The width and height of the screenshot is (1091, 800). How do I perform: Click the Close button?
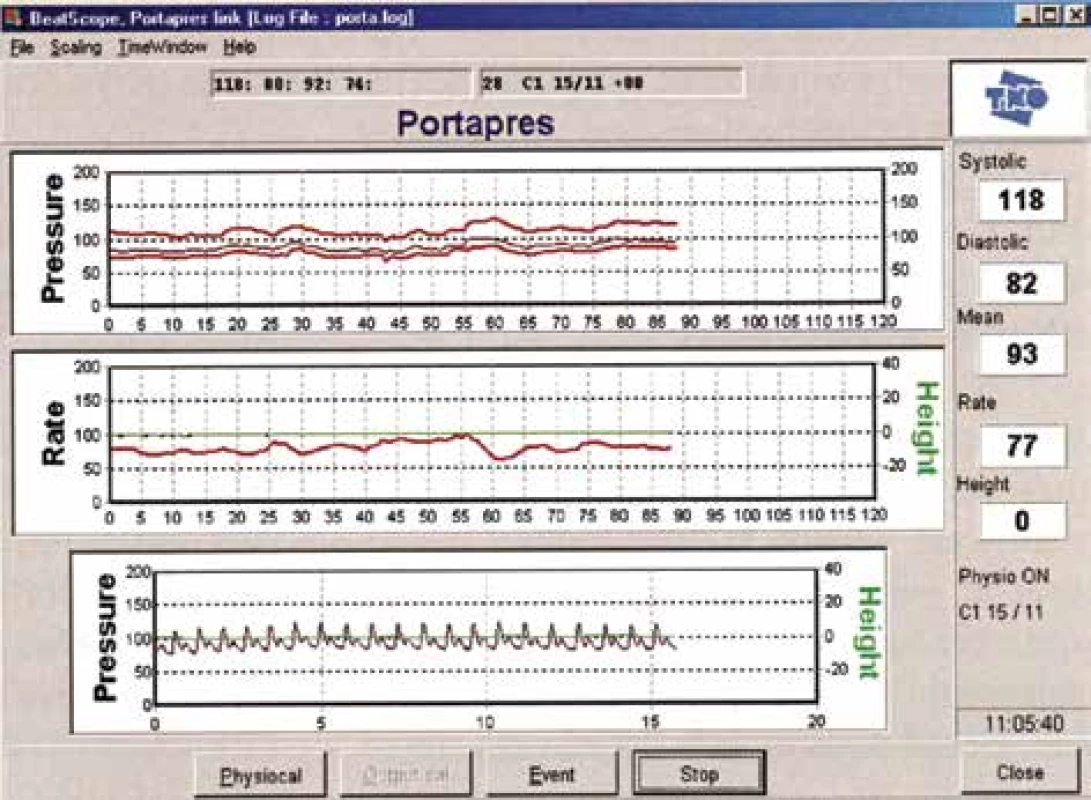pyautogui.click(x=1019, y=771)
